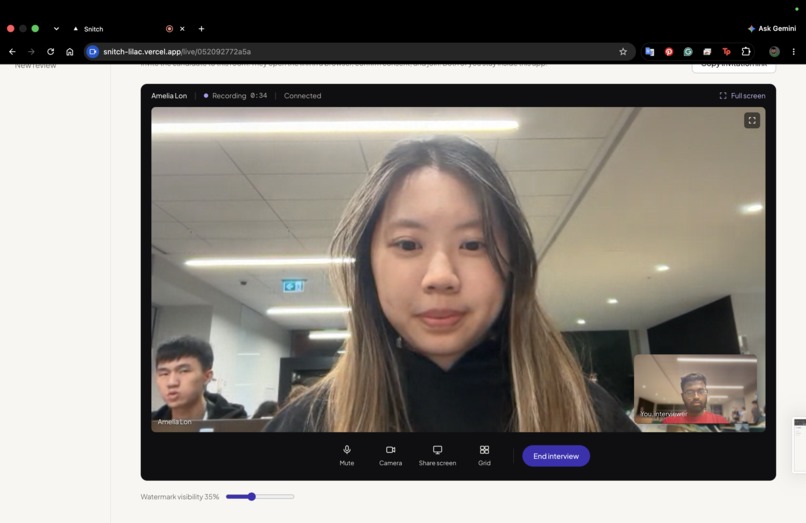The image size is (806, 523).
Task: Go forward in browser history
Action: (31, 51)
